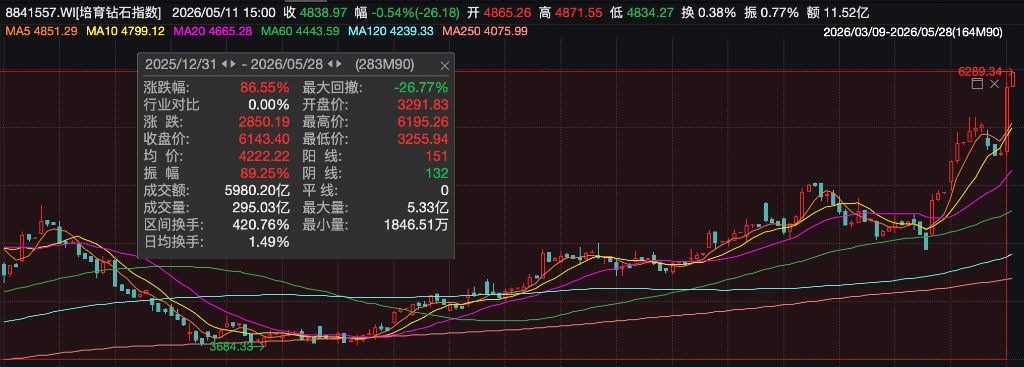
Task: Click the 最大量 value 5.33亿
Action: (427, 208)
